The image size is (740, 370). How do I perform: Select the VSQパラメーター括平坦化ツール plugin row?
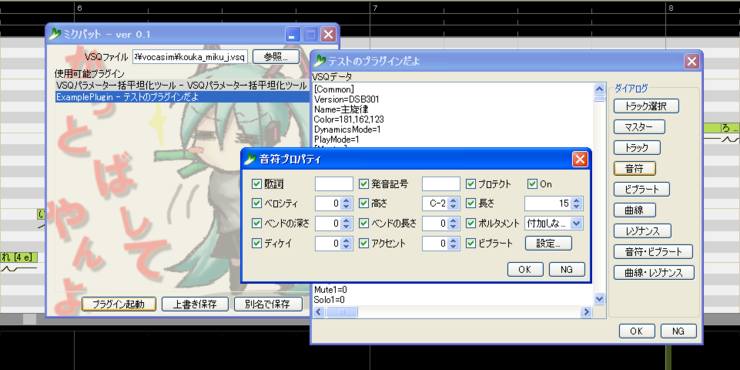[x=182, y=85]
